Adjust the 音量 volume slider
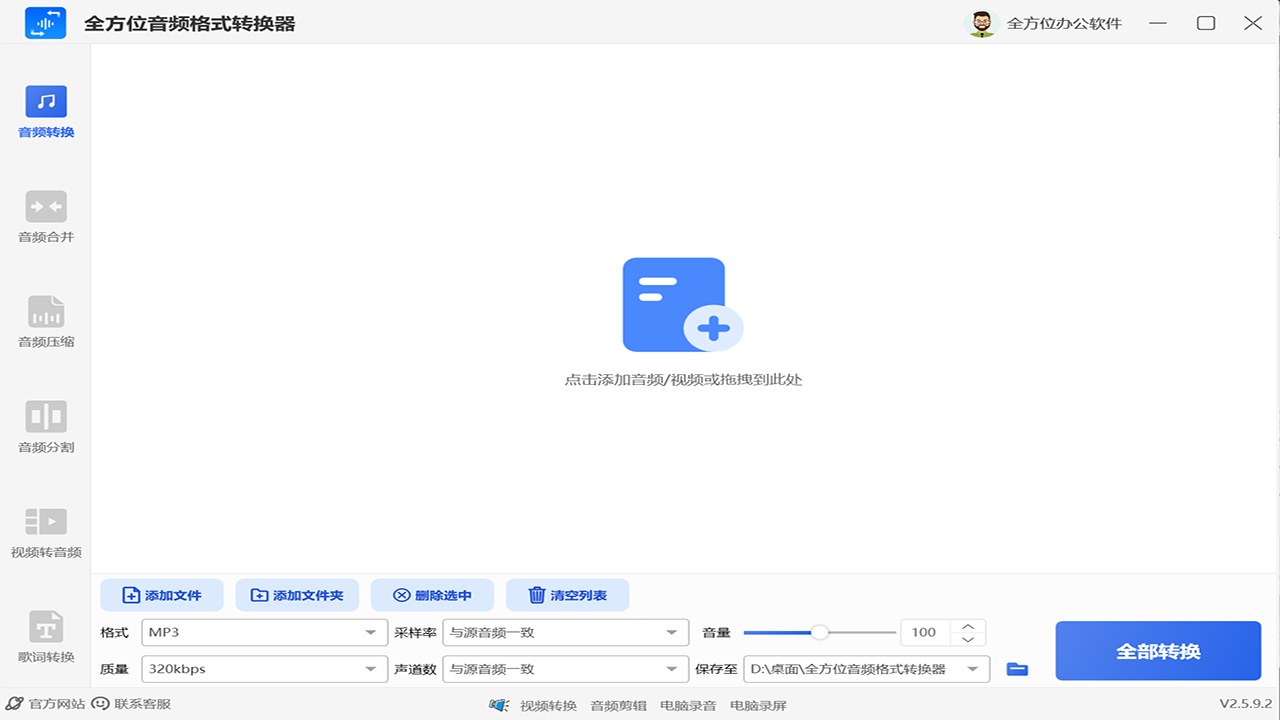Screen dimensions: 1280x720 click(821, 632)
